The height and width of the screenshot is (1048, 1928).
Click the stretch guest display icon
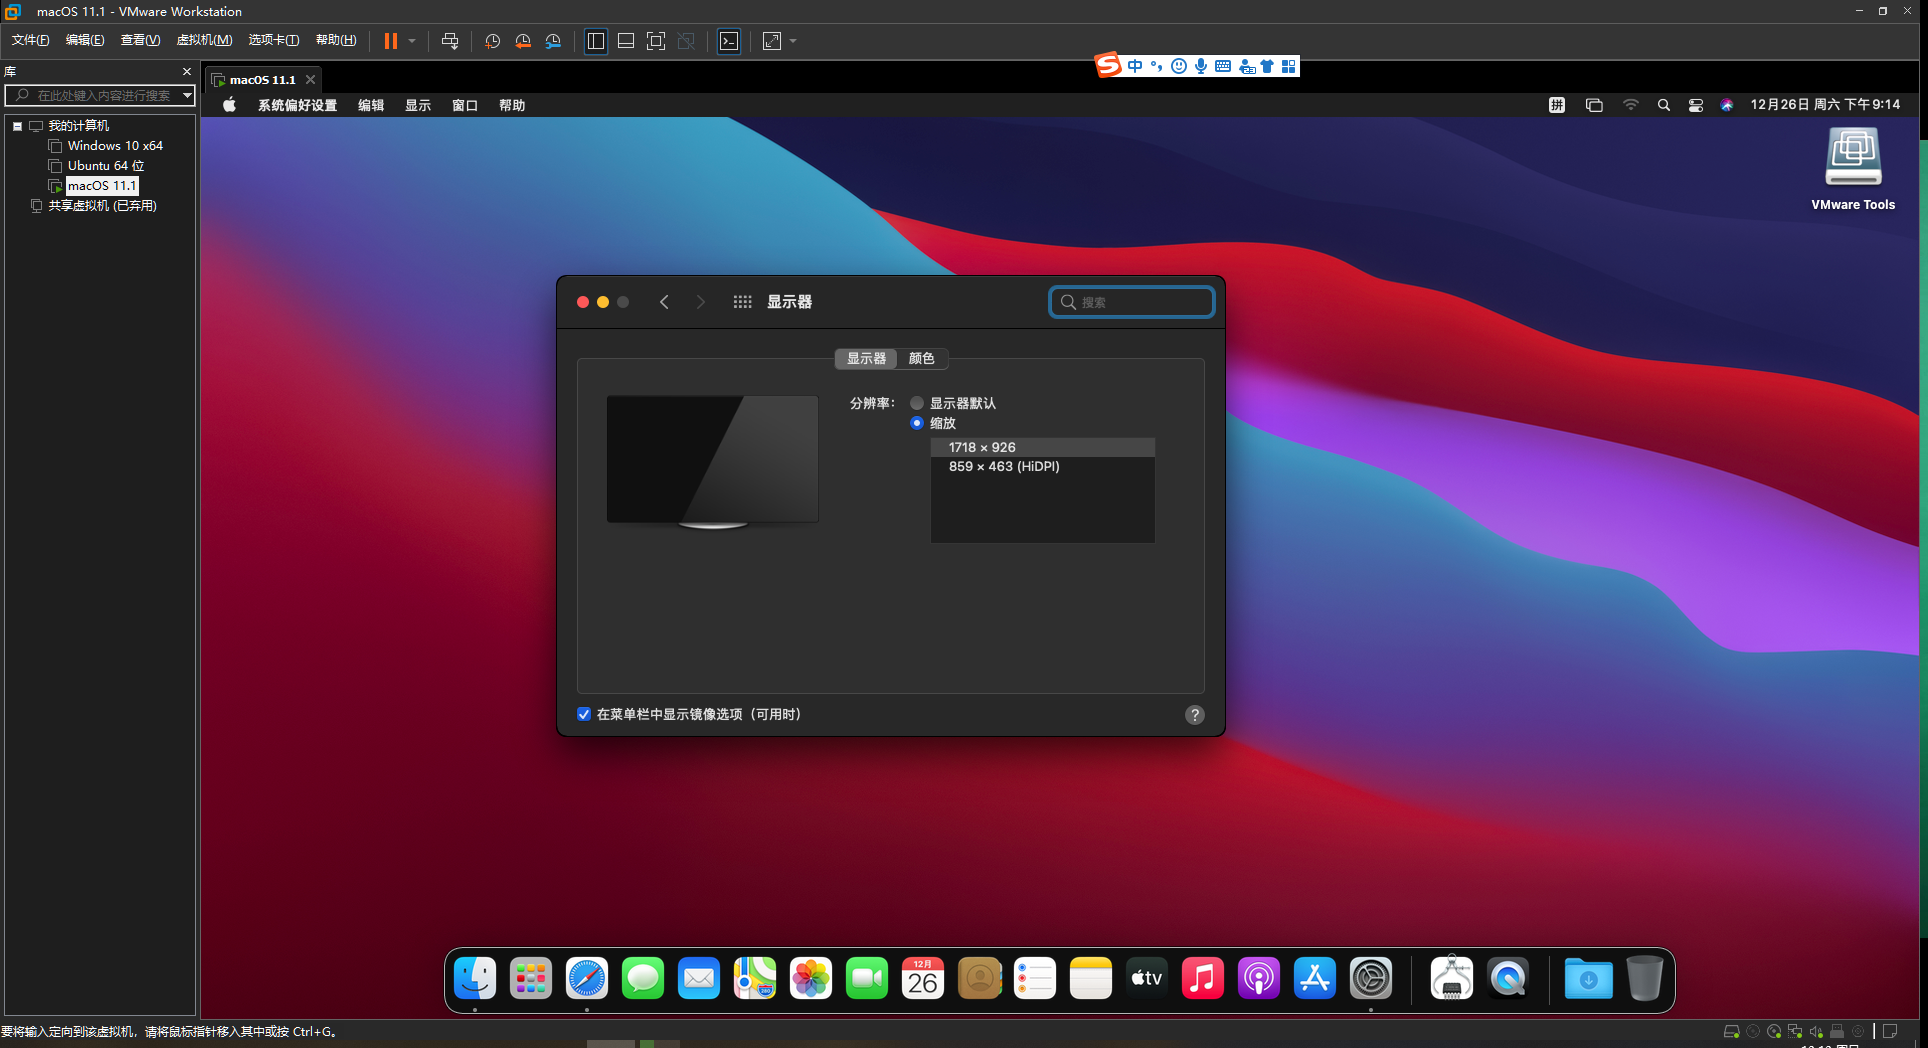(x=772, y=41)
